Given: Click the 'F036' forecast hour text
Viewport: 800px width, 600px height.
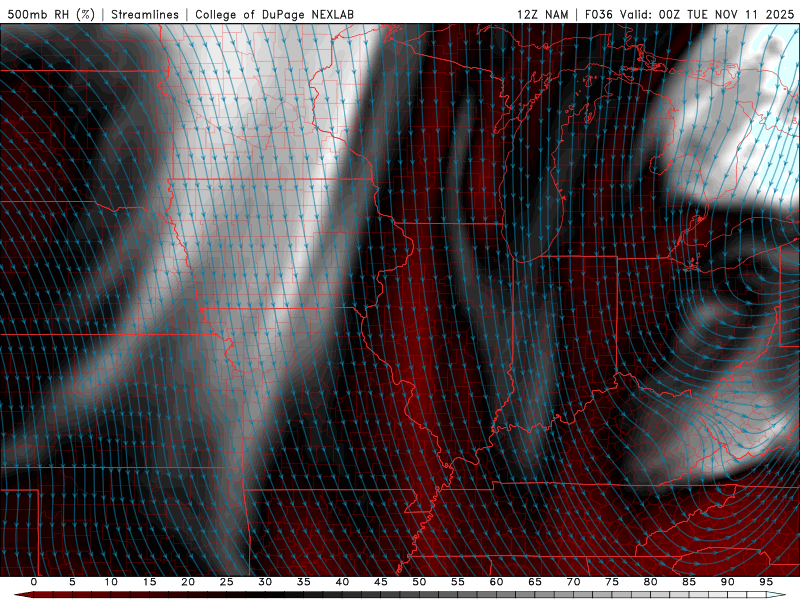Looking at the screenshot, I should pos(598,14).
